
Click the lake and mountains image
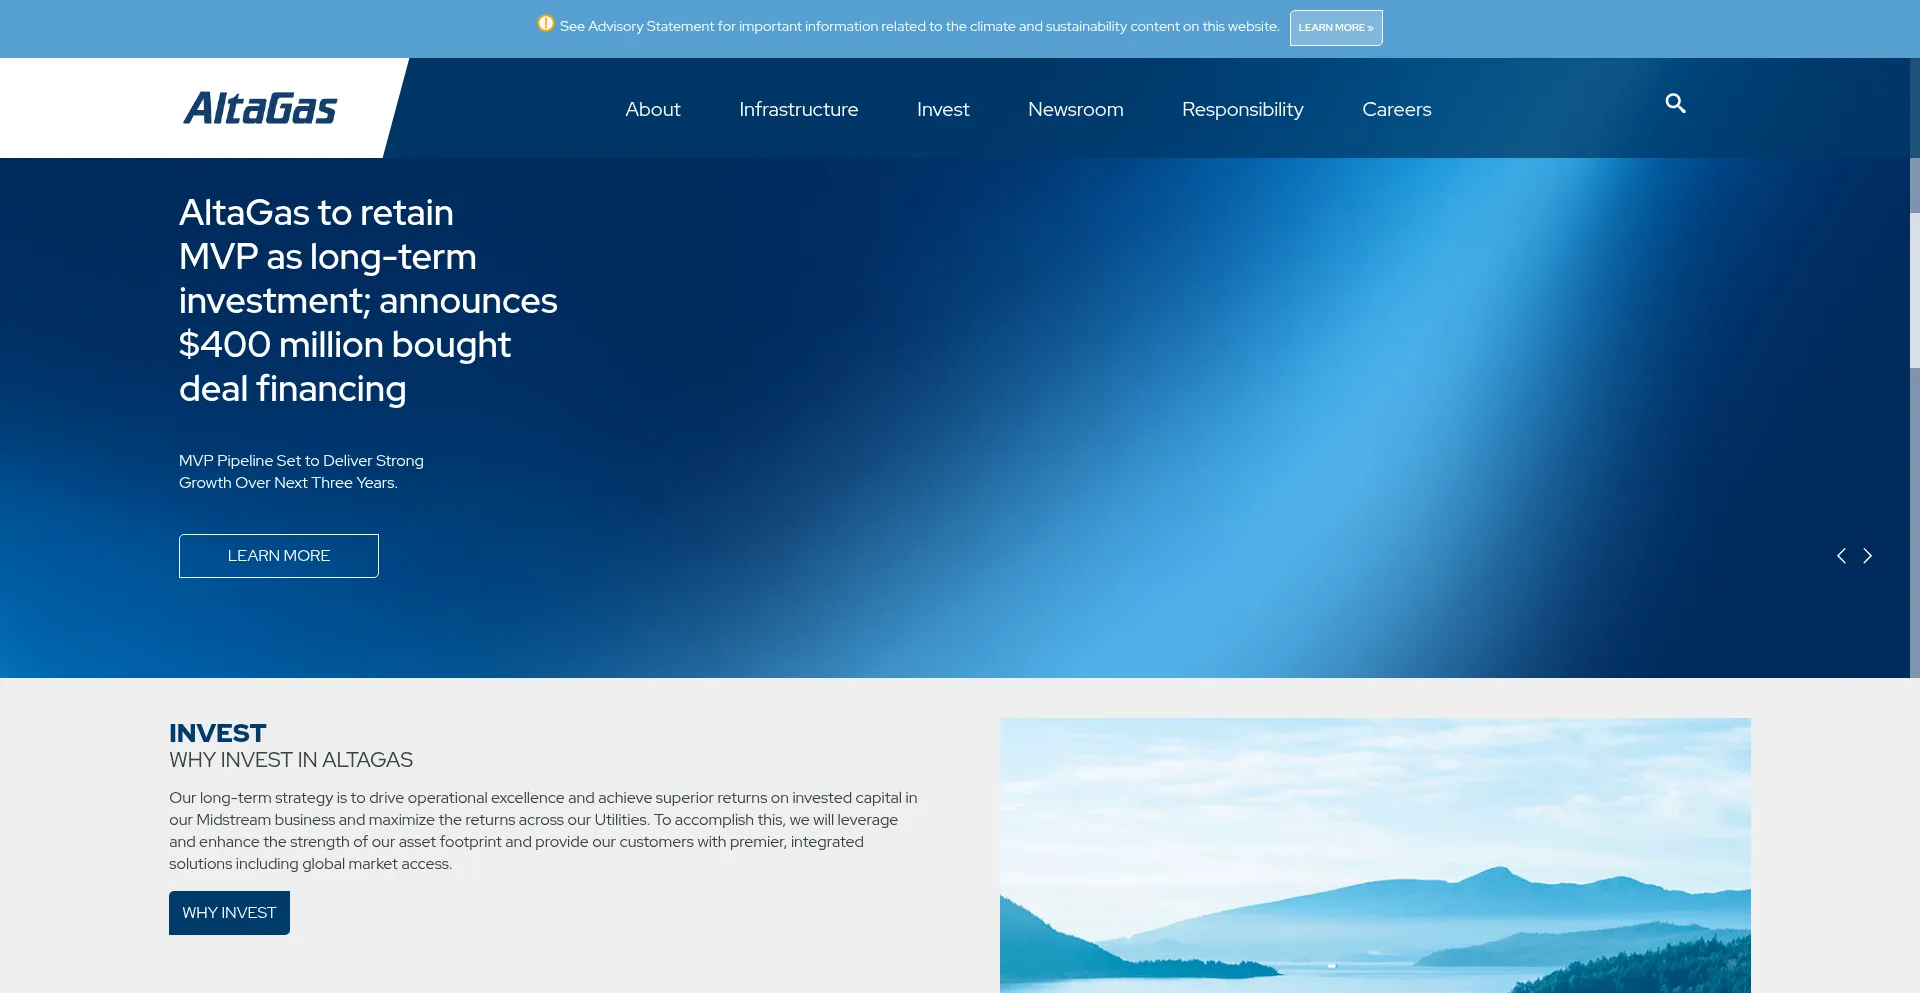1375,855
